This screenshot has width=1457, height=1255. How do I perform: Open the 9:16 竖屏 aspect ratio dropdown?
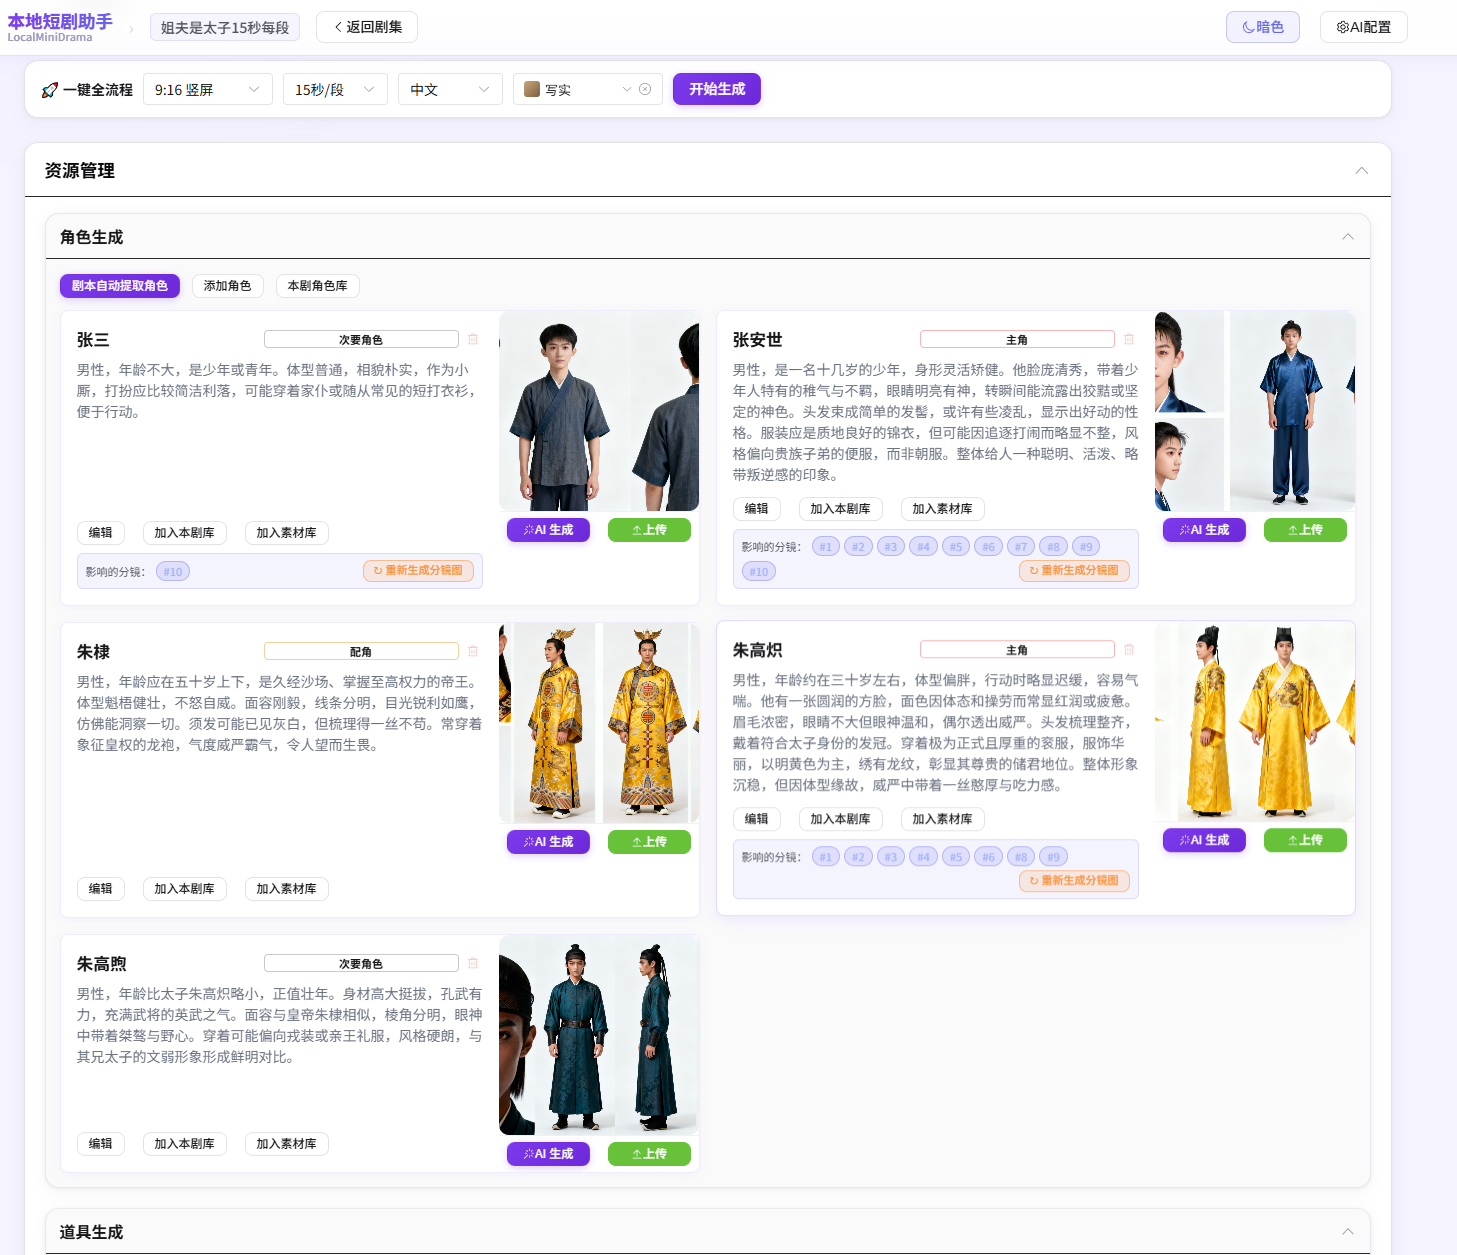click(207, 89)
